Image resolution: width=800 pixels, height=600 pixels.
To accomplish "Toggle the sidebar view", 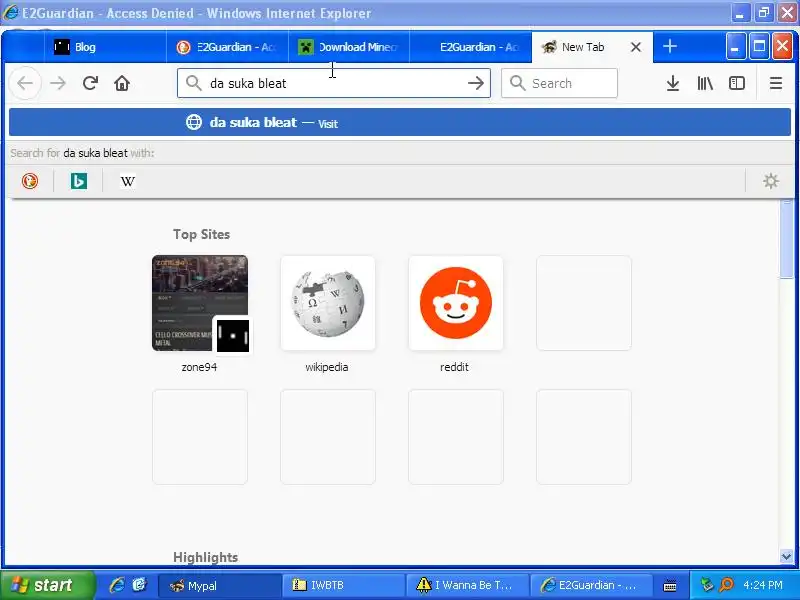I will (x=737, y=83).
